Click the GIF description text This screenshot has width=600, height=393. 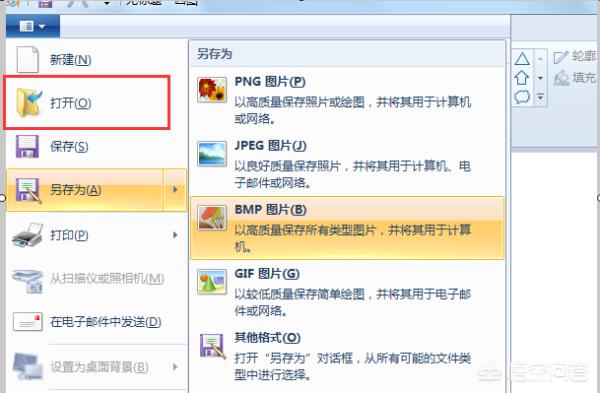(x=352, y=302)
